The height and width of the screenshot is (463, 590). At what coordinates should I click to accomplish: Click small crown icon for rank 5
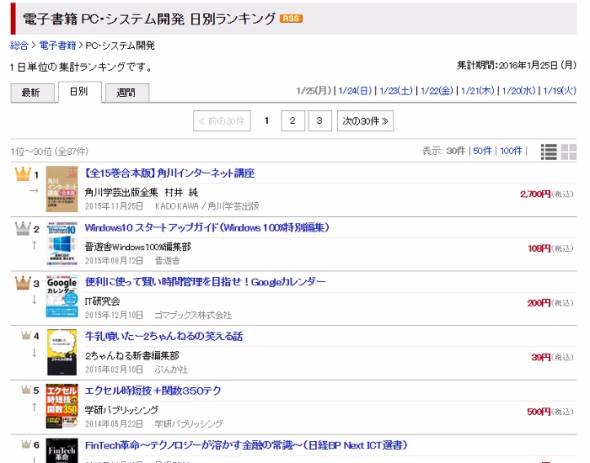[x=26, y=390]
